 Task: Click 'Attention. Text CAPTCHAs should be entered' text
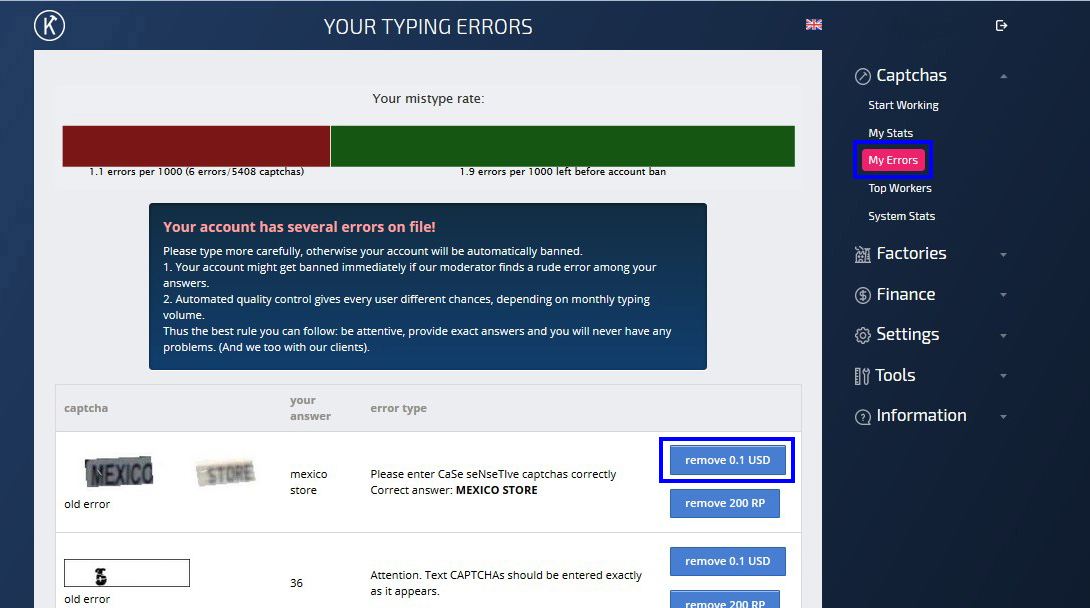[x=506, y=583]
